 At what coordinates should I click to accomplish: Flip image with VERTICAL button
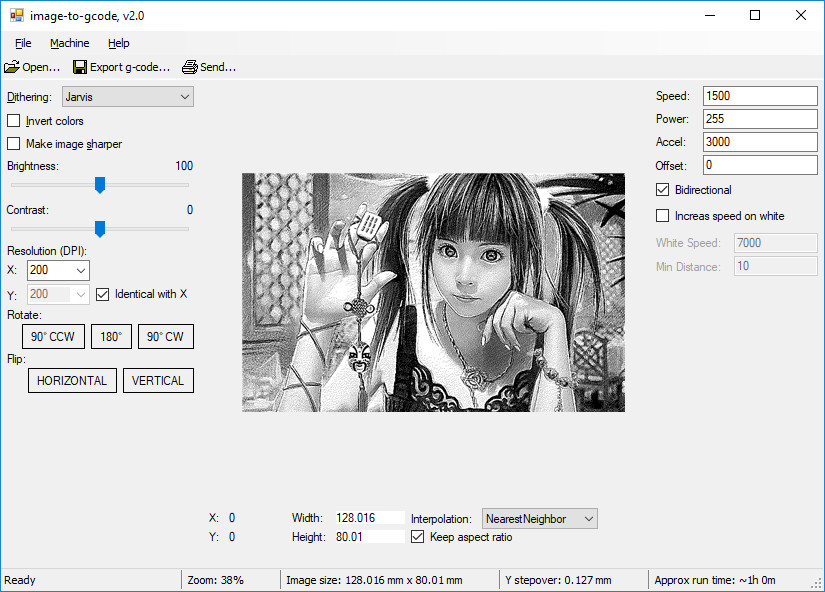(x=158, y=380)
